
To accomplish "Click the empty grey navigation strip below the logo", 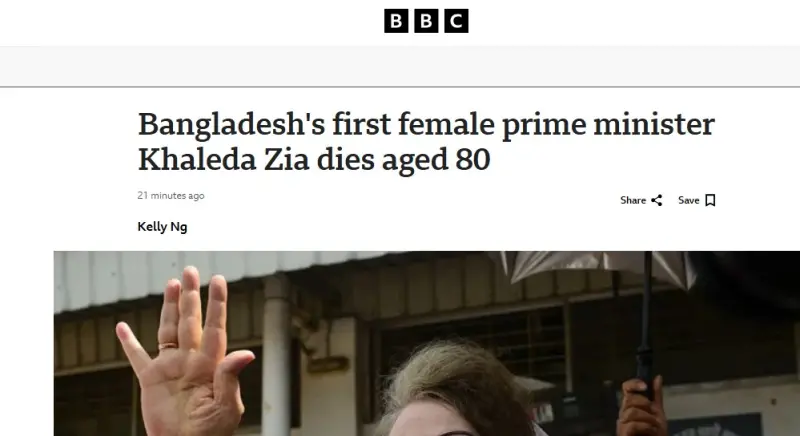I will (x=400, y=66).
